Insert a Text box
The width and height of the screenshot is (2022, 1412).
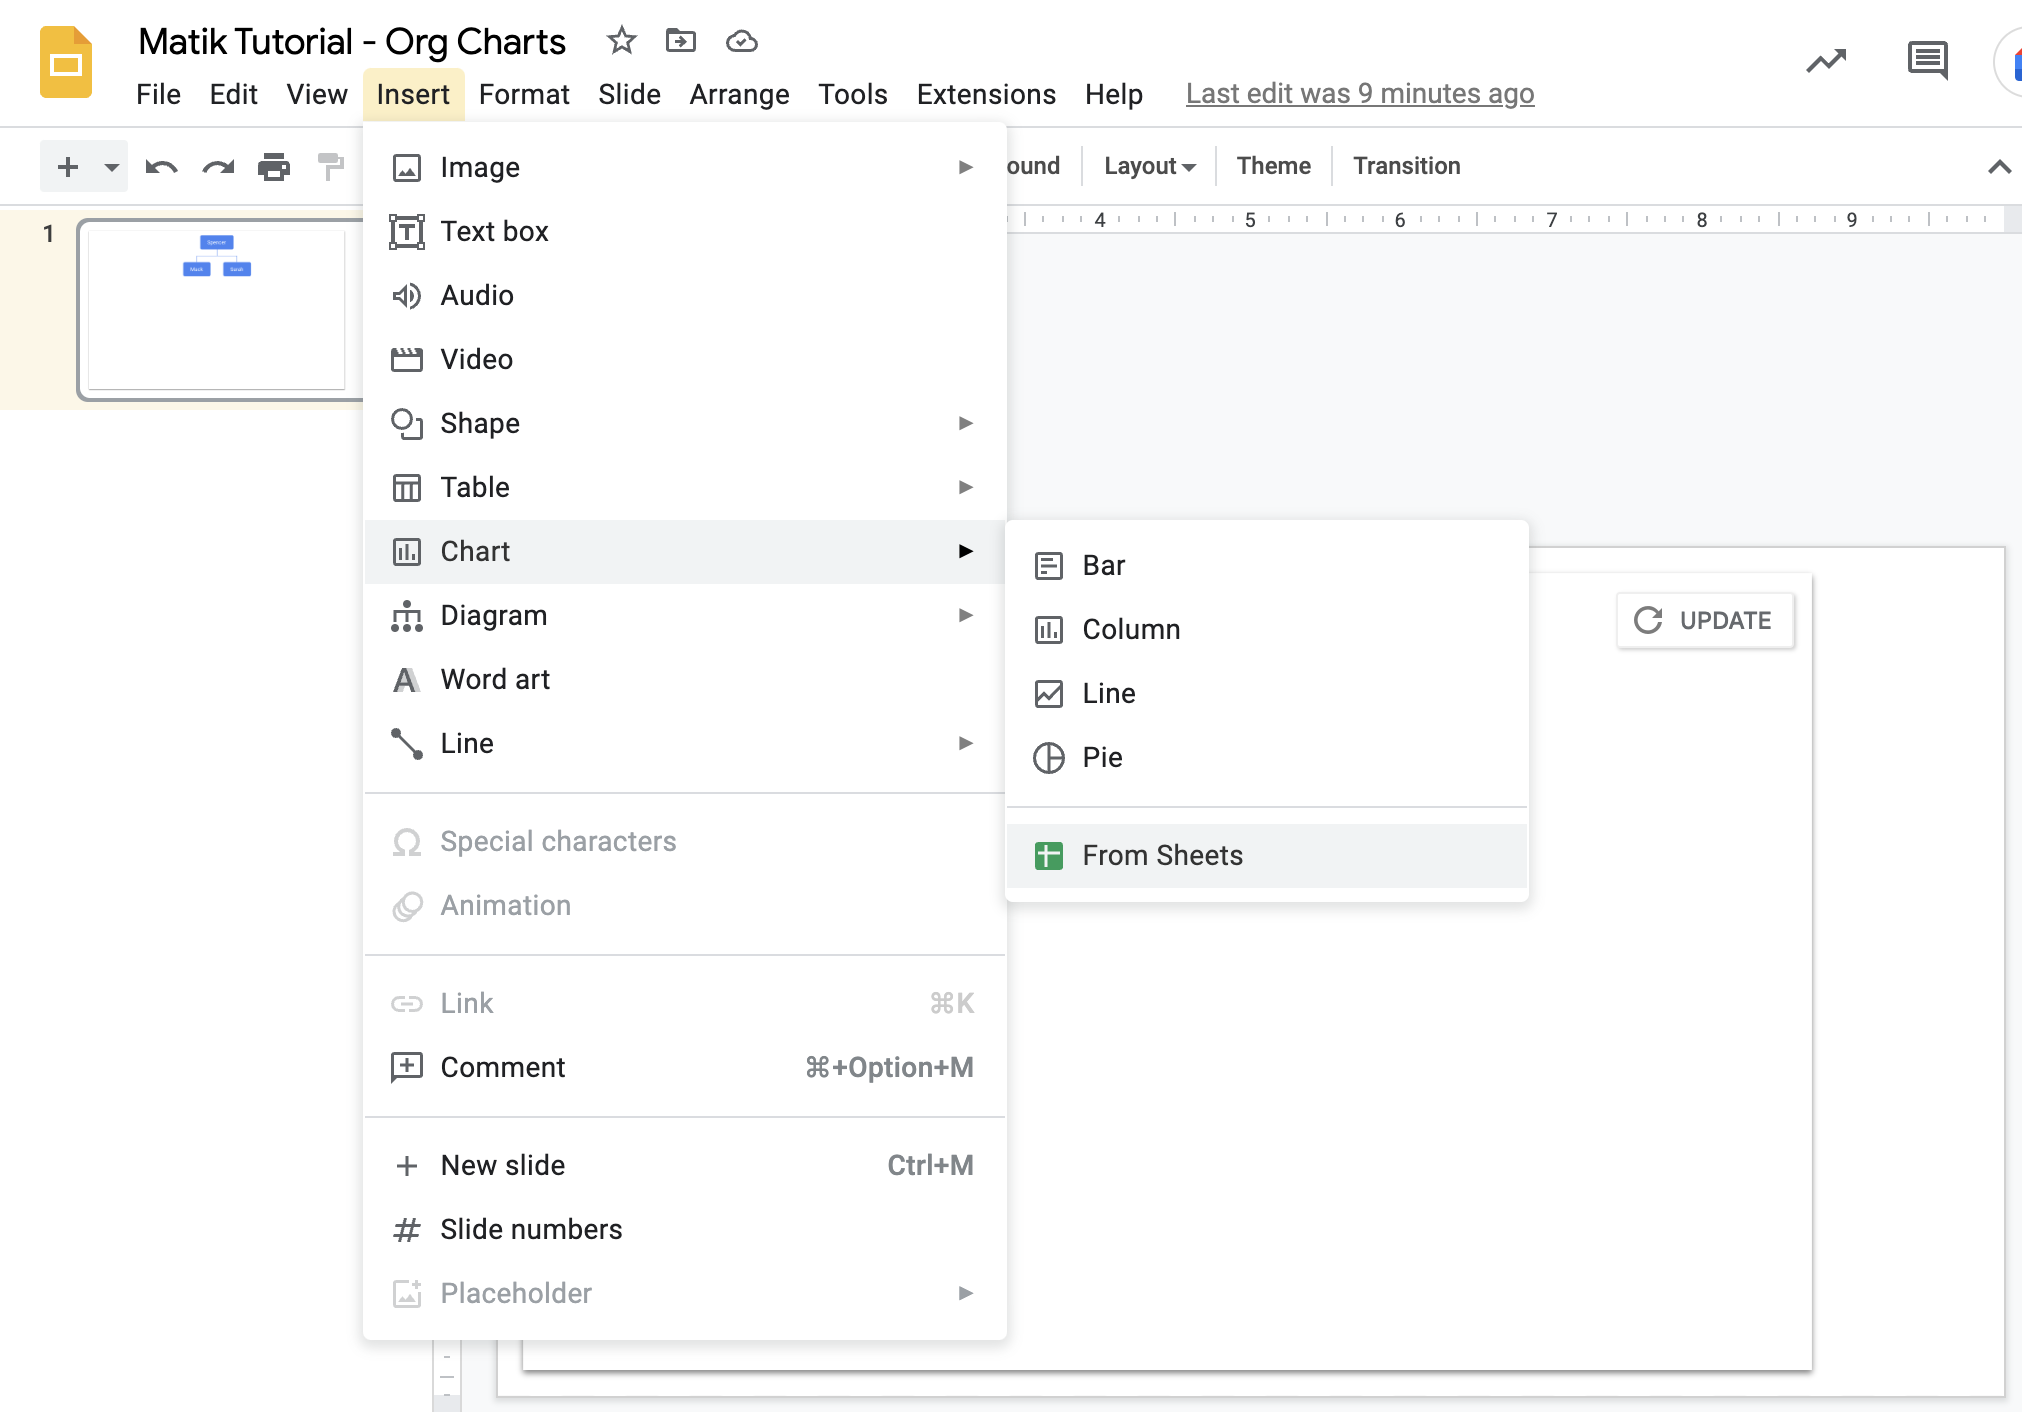685,231
